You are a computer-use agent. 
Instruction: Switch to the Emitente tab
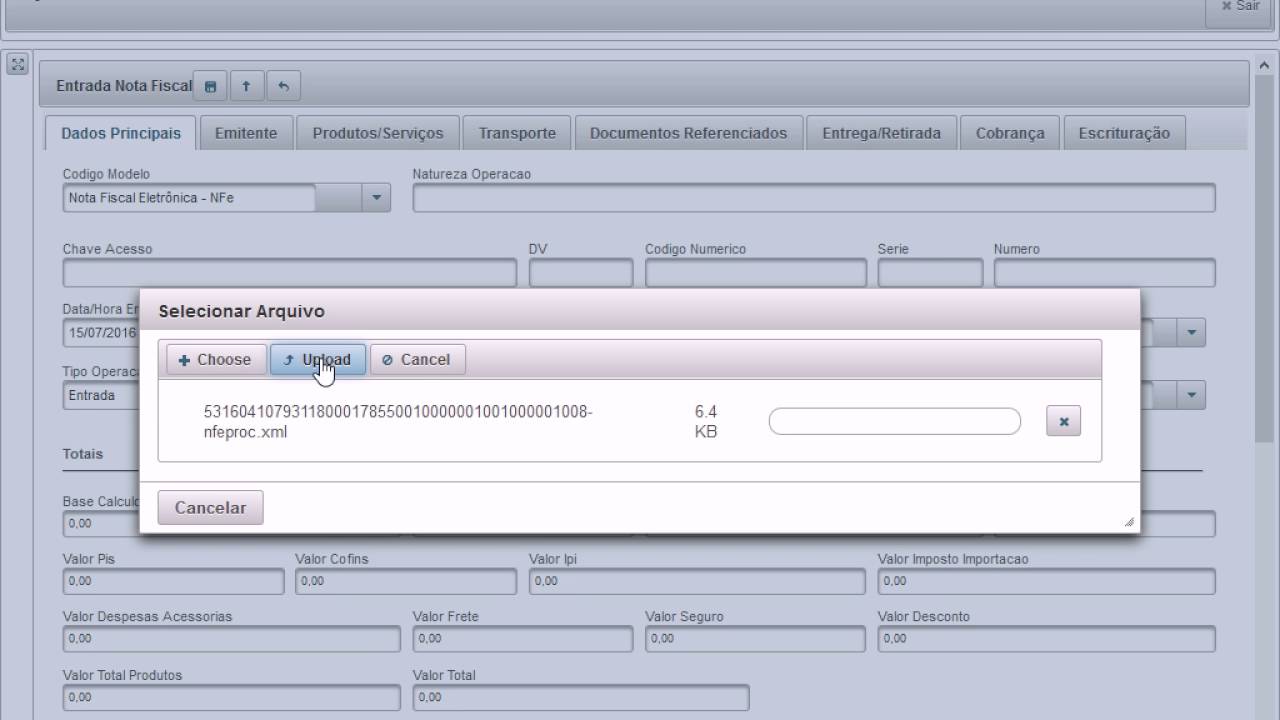(246, 133)
